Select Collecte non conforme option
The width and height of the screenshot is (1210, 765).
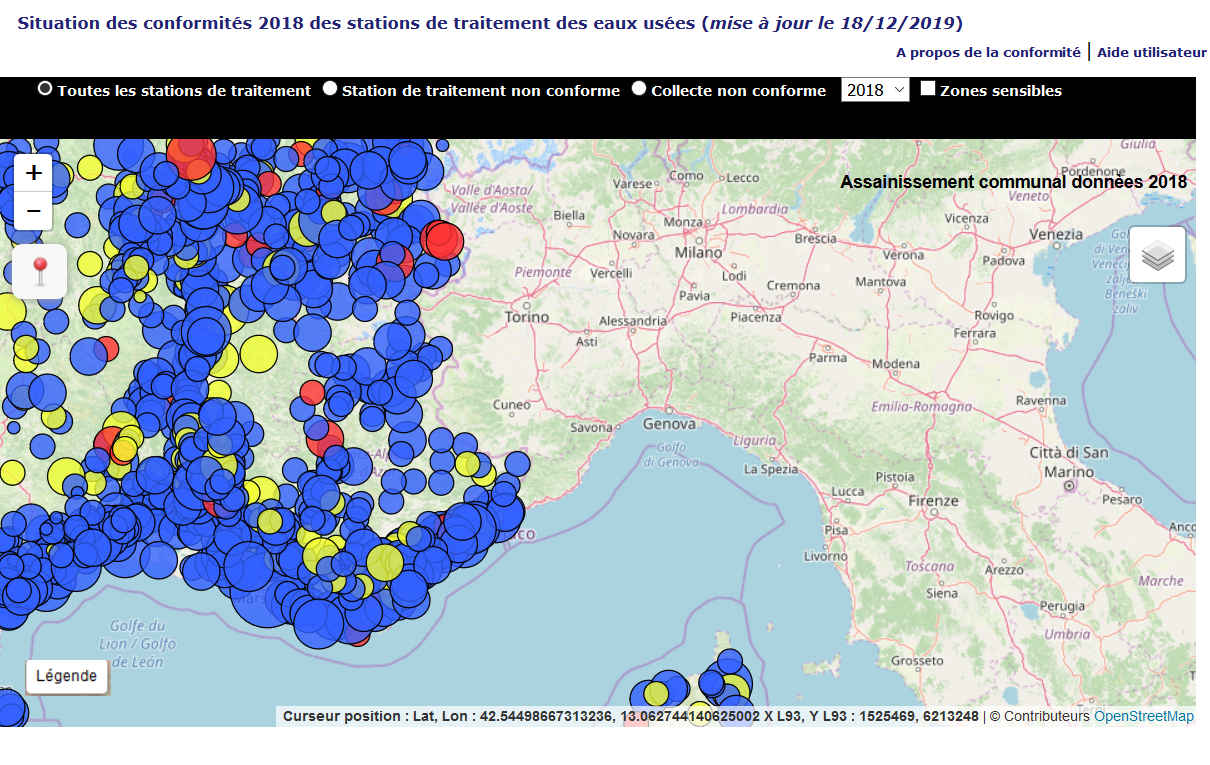[x=639, y=89]
